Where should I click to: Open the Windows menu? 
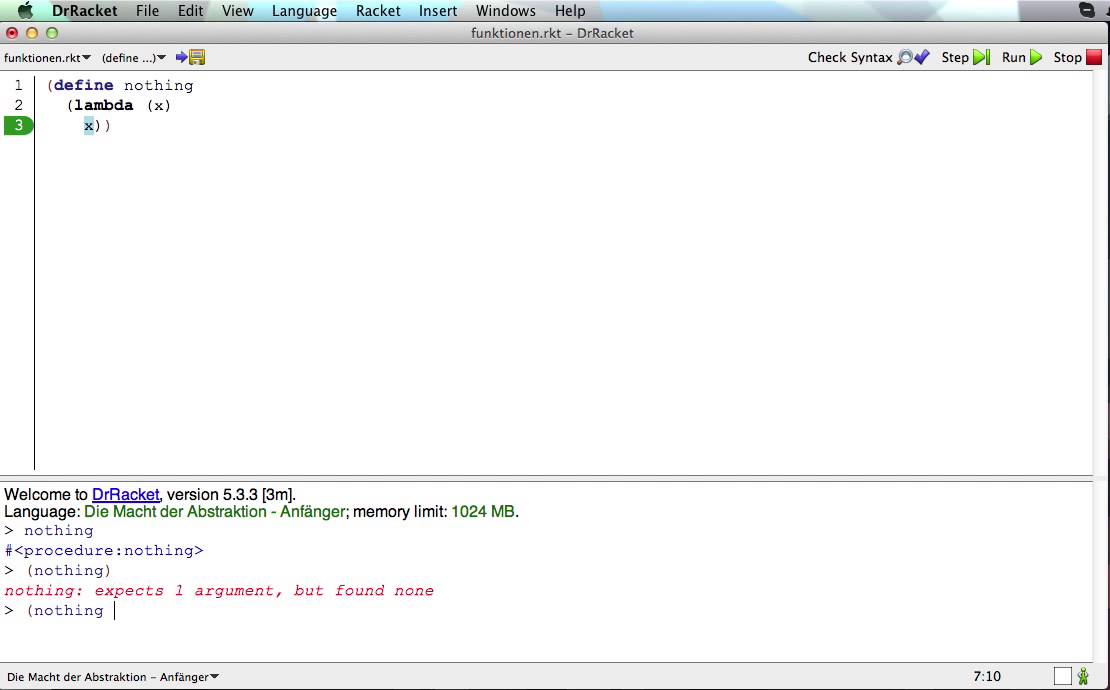(505, 11)
